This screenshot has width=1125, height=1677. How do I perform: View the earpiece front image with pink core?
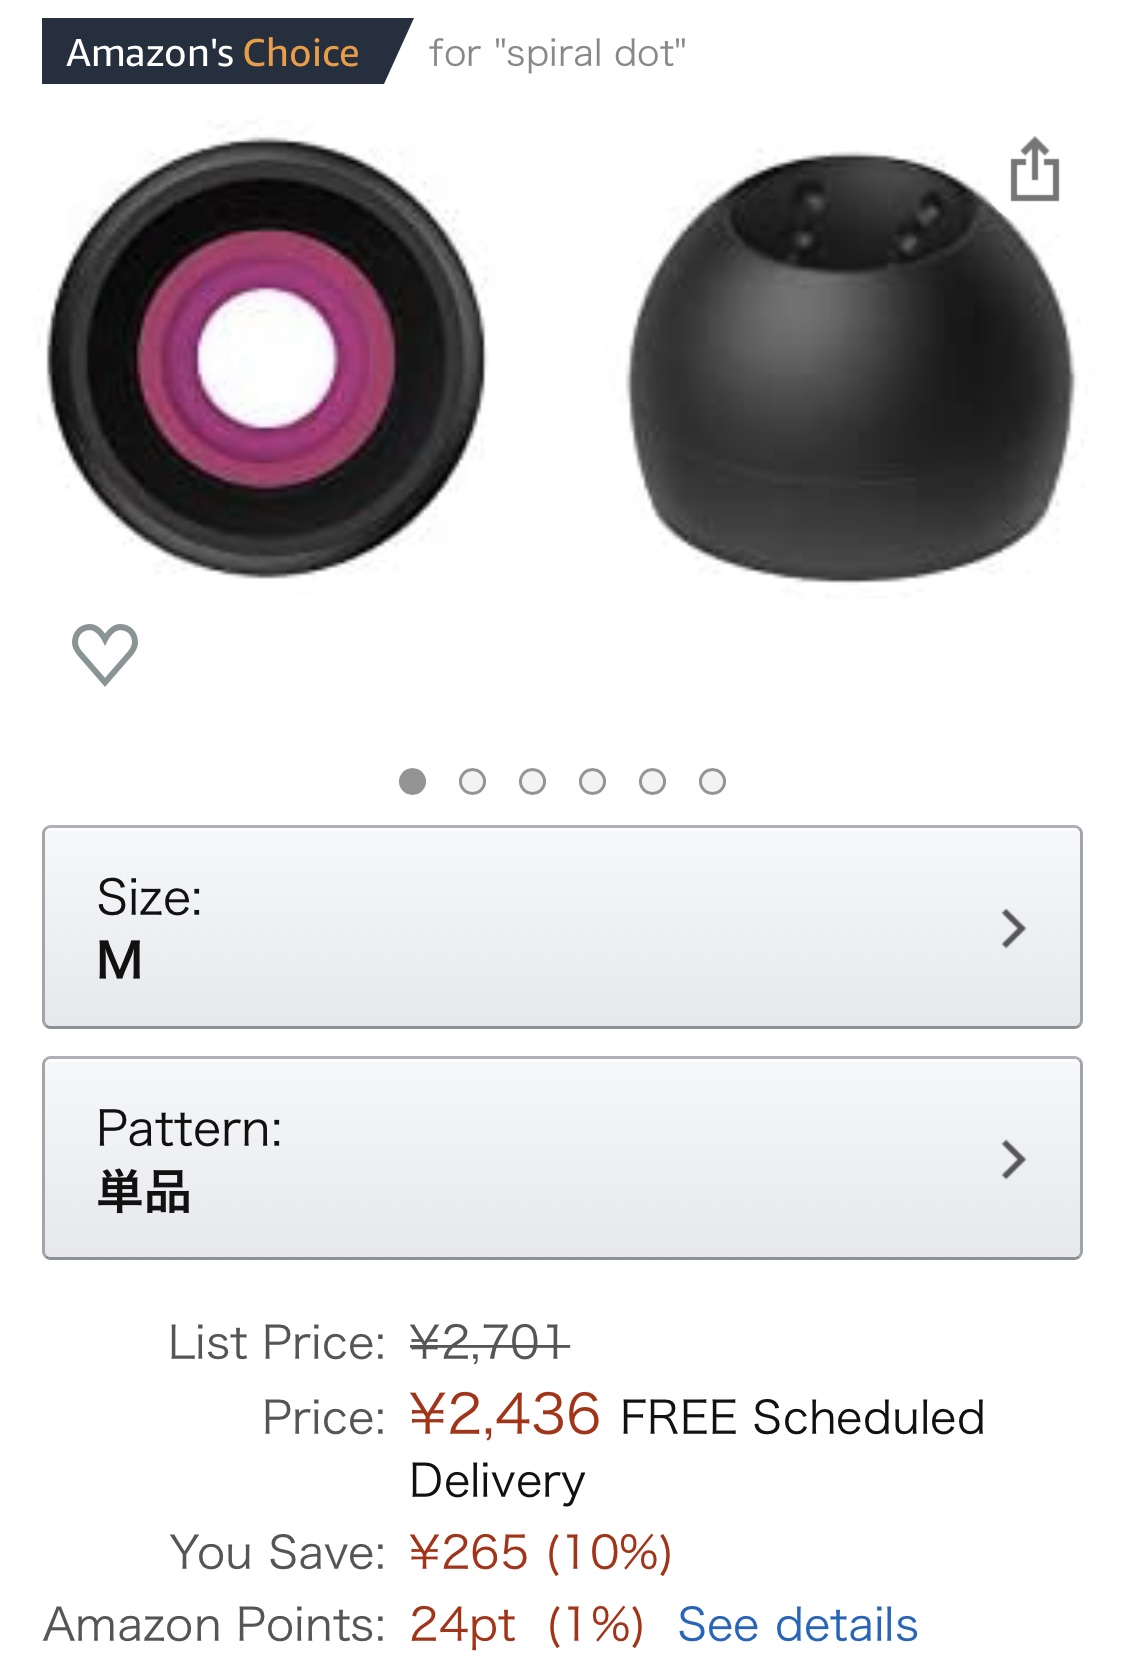(266, 358)
